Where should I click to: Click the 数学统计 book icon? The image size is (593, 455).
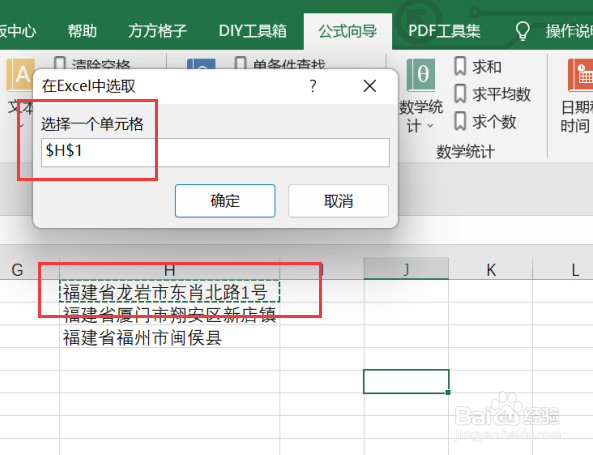pyautogui.click(x=421, y=75)
